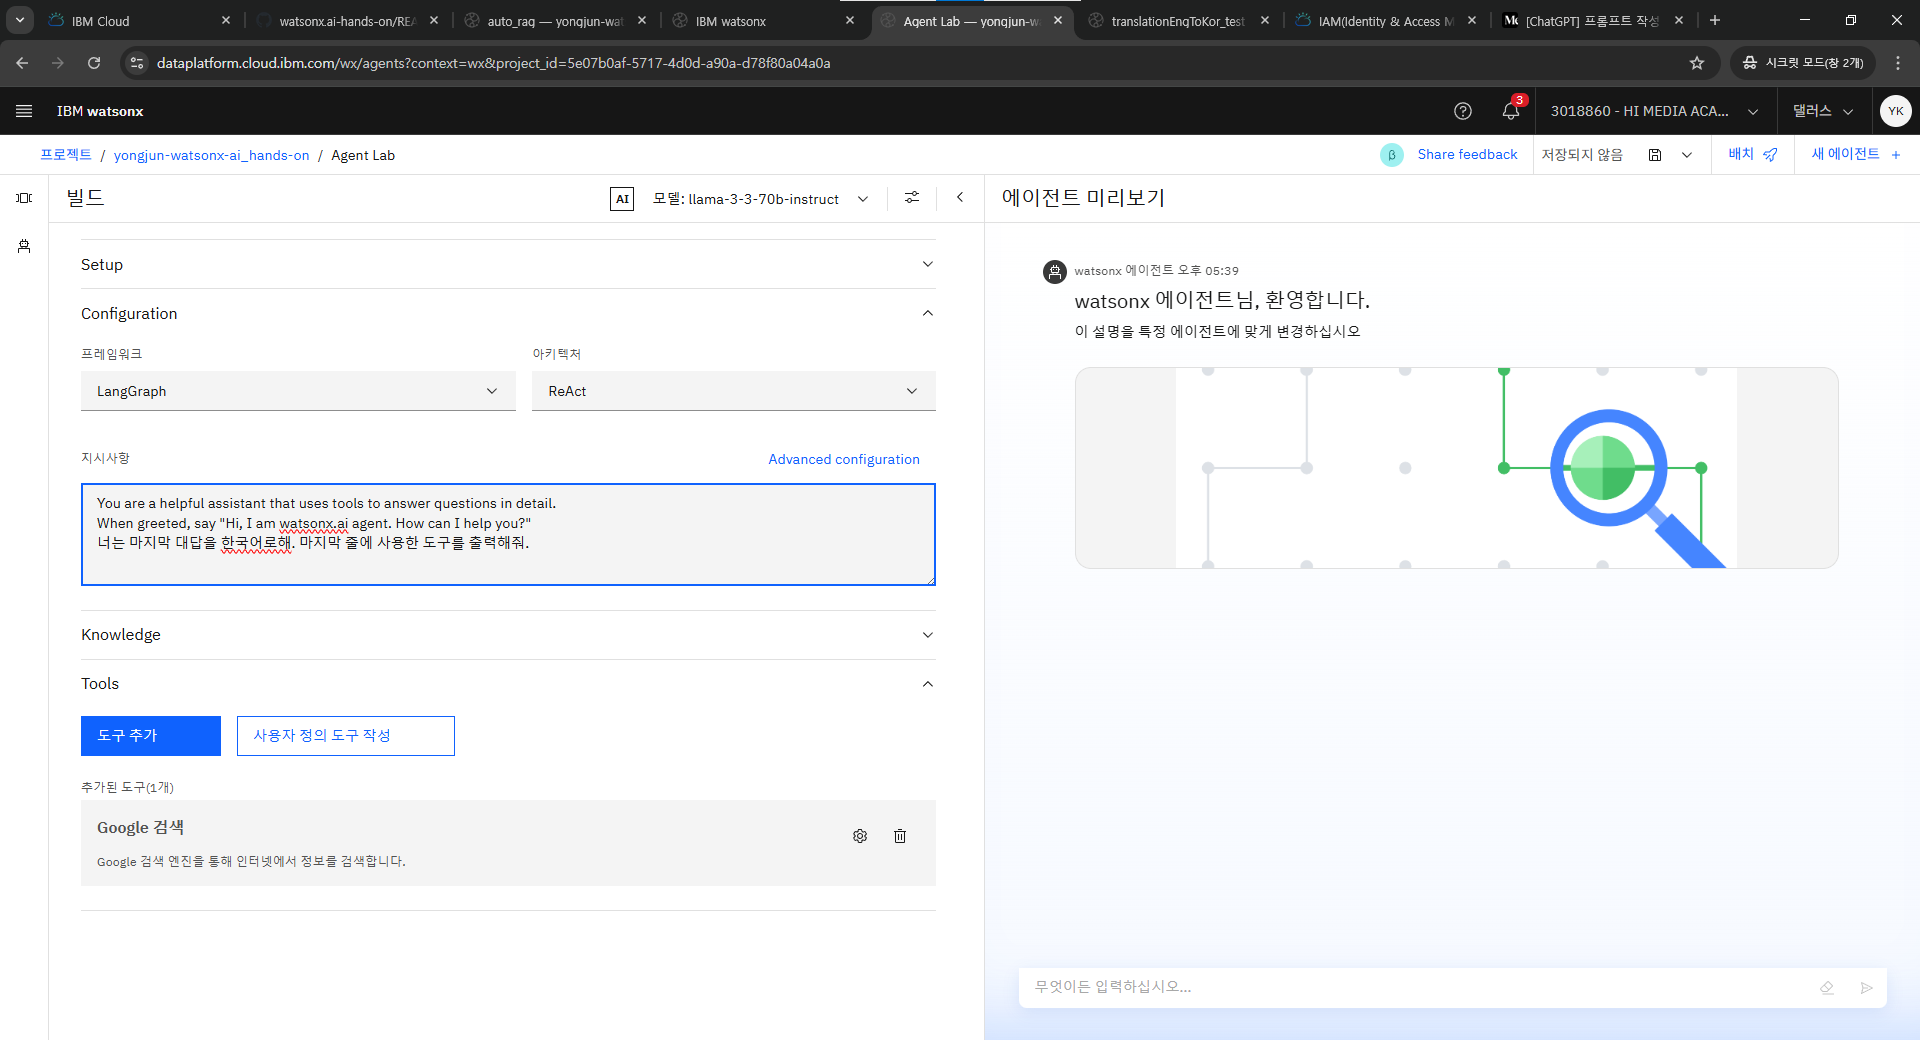Send the message with arrow icon
This screenshot has width=1920, height=1040.
click(x=1866, y=988)
